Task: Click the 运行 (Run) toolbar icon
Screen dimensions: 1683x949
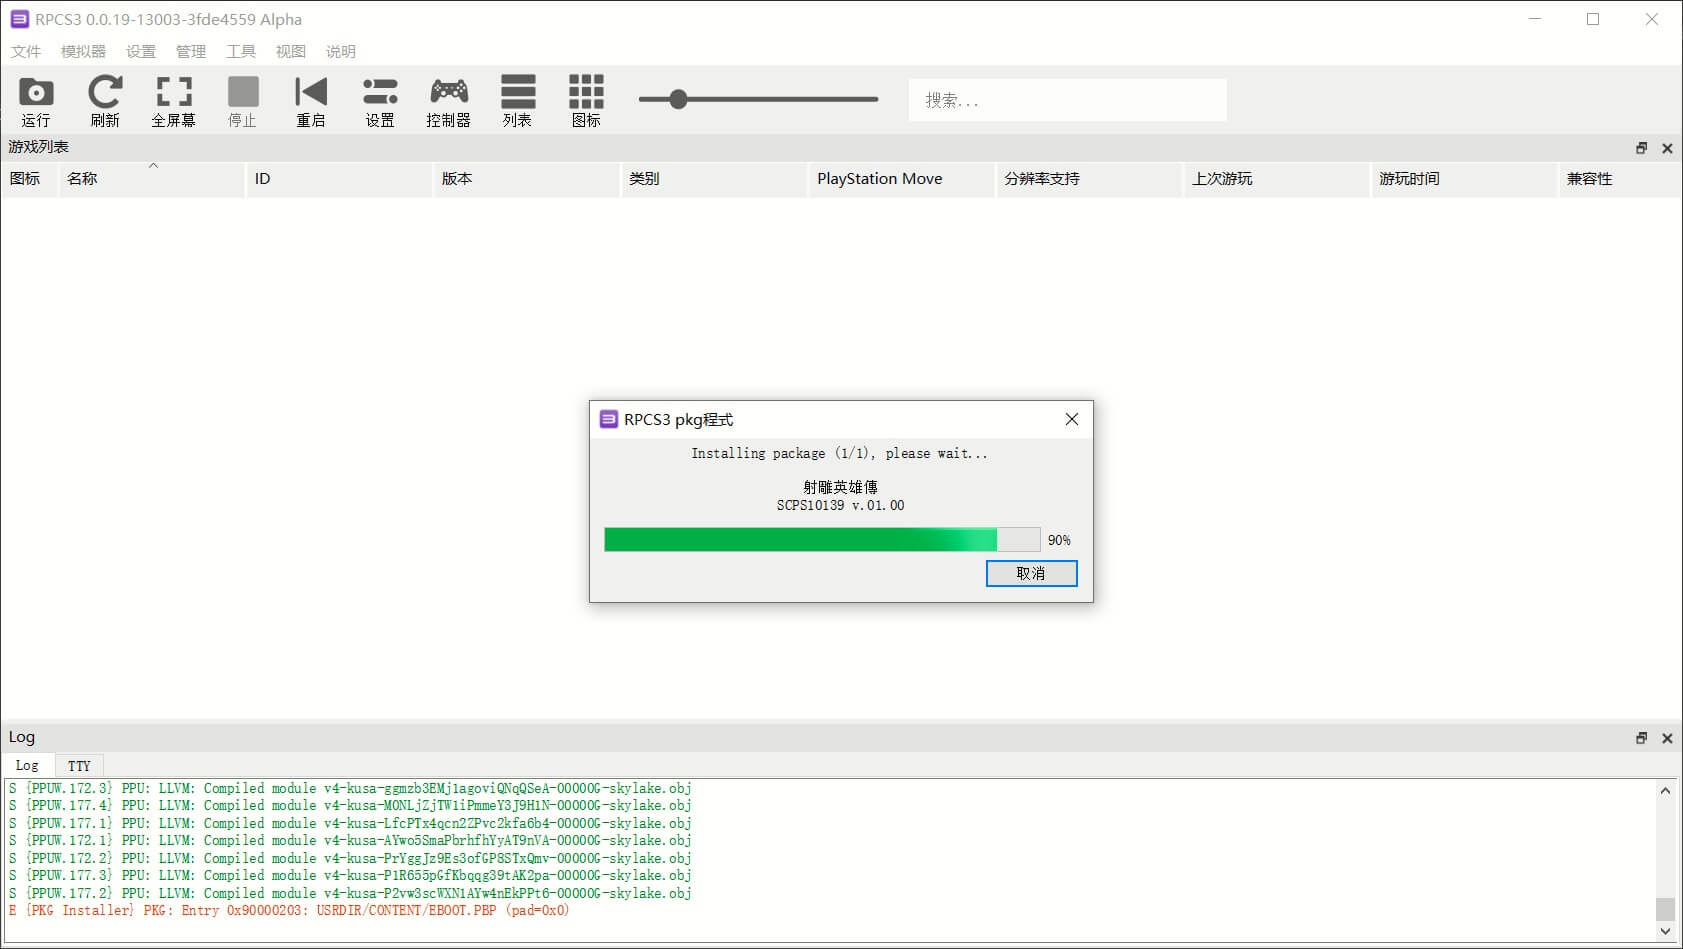Action: click(36, 100)
